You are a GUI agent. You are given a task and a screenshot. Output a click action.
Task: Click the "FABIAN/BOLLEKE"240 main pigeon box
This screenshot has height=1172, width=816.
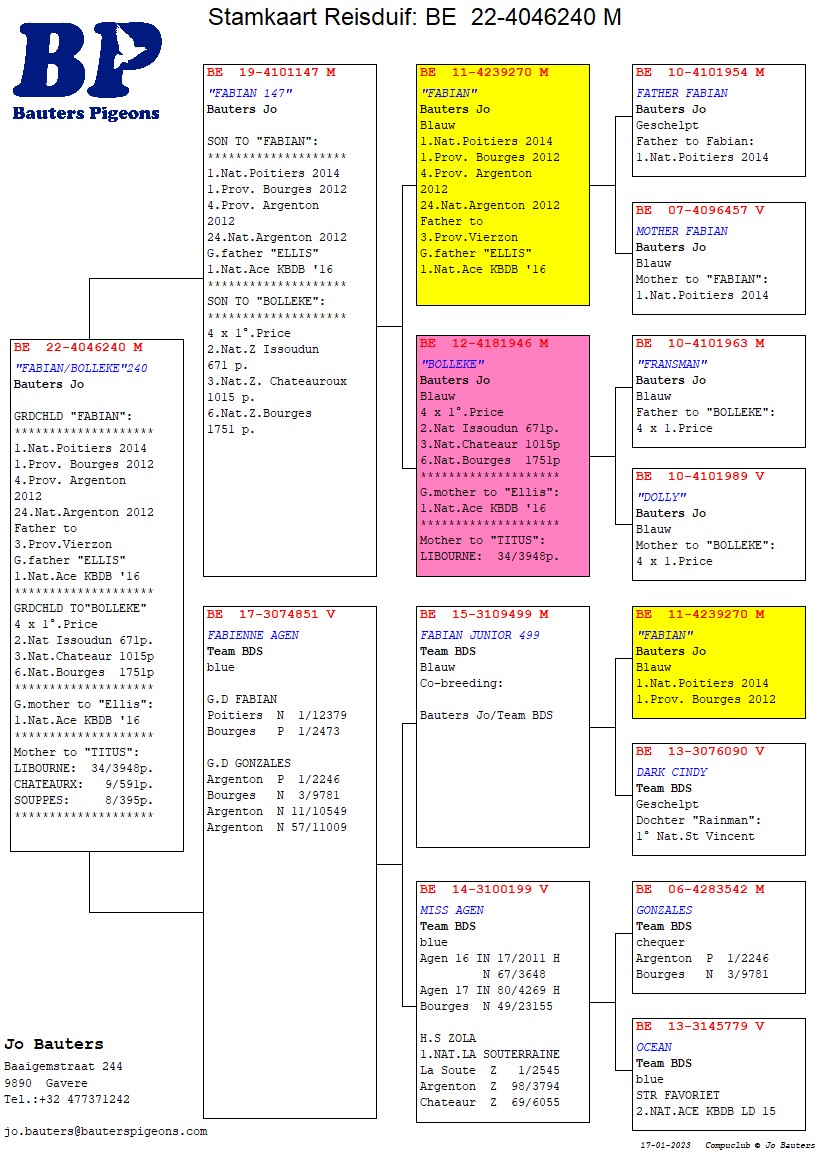click(96, 595)
